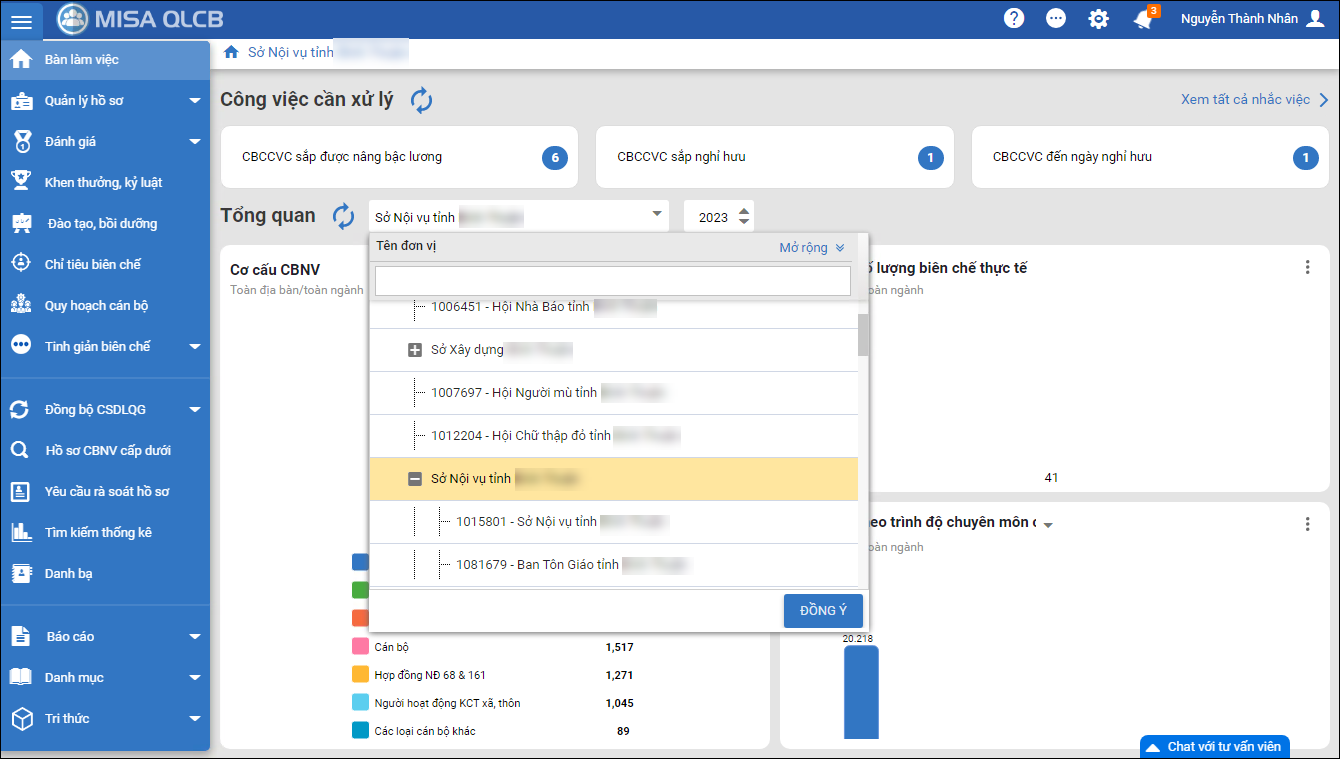Open Khen thưởng, kỷ luật menu item
This screenshot has width=1340, height=759.
point(103,183)
